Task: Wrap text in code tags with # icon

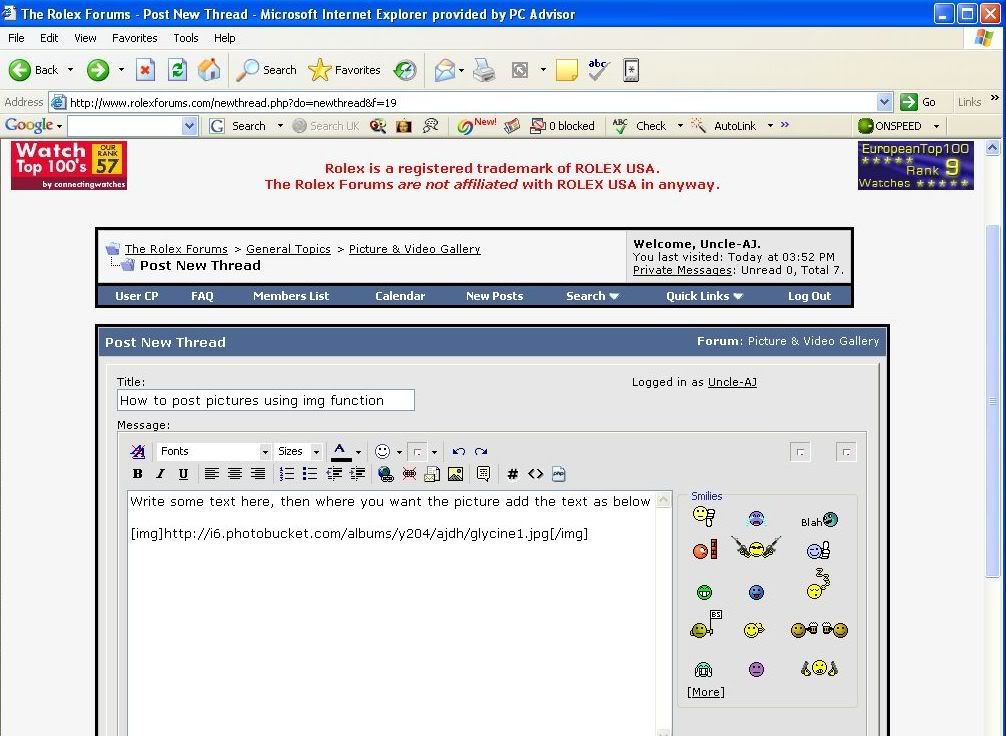Action: point(512,474)
